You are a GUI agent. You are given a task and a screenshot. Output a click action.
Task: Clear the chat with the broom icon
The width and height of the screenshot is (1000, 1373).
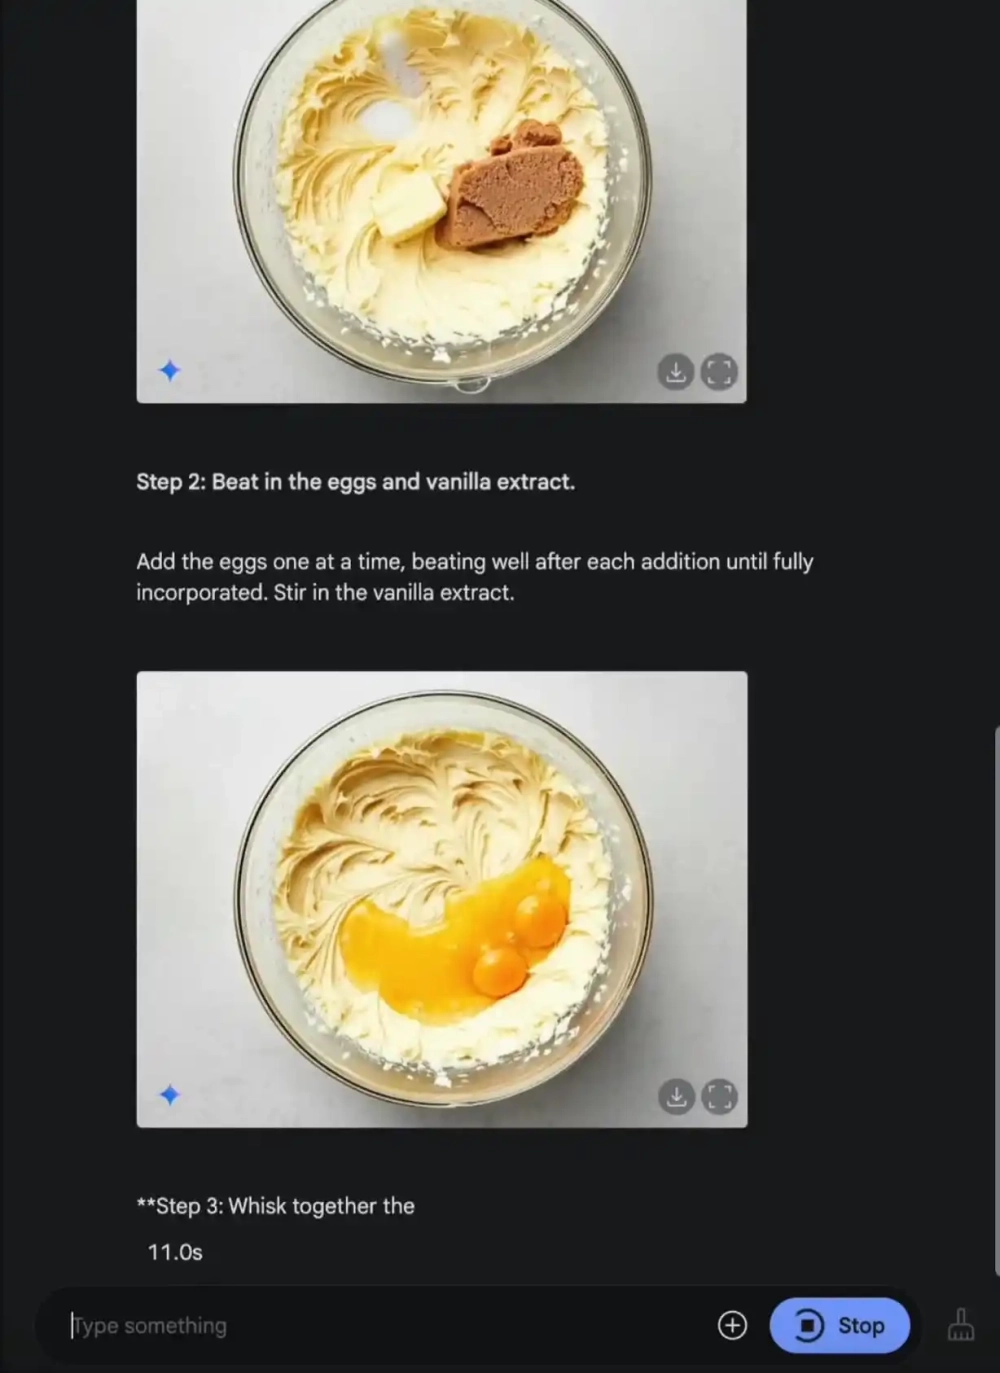point(961,1324)
